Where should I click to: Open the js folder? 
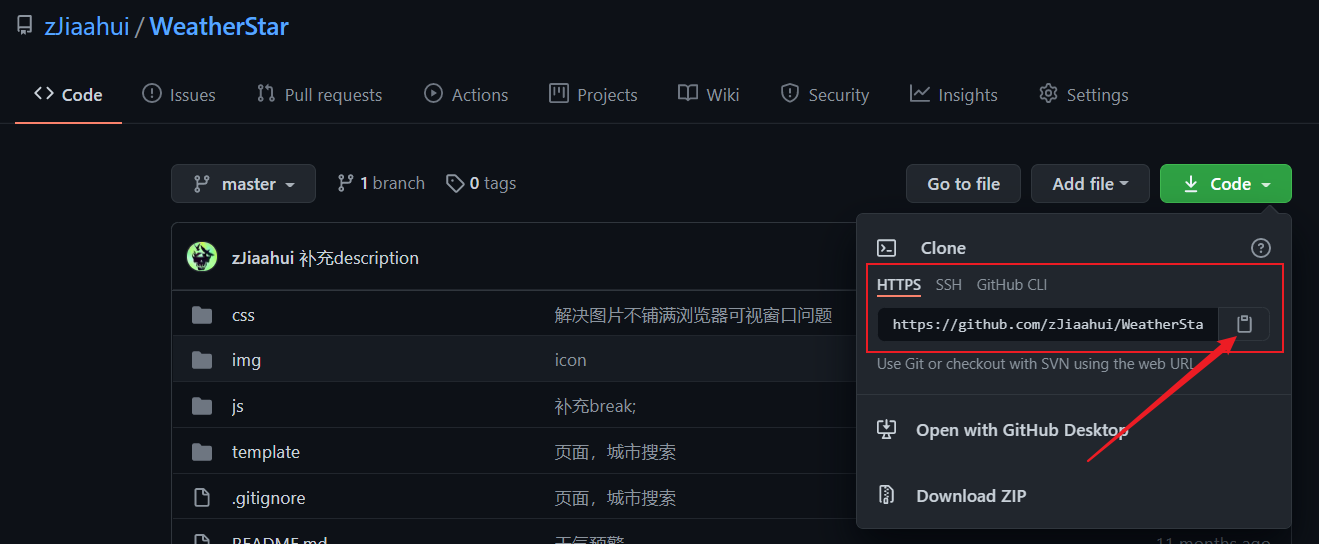pos(238,406)
